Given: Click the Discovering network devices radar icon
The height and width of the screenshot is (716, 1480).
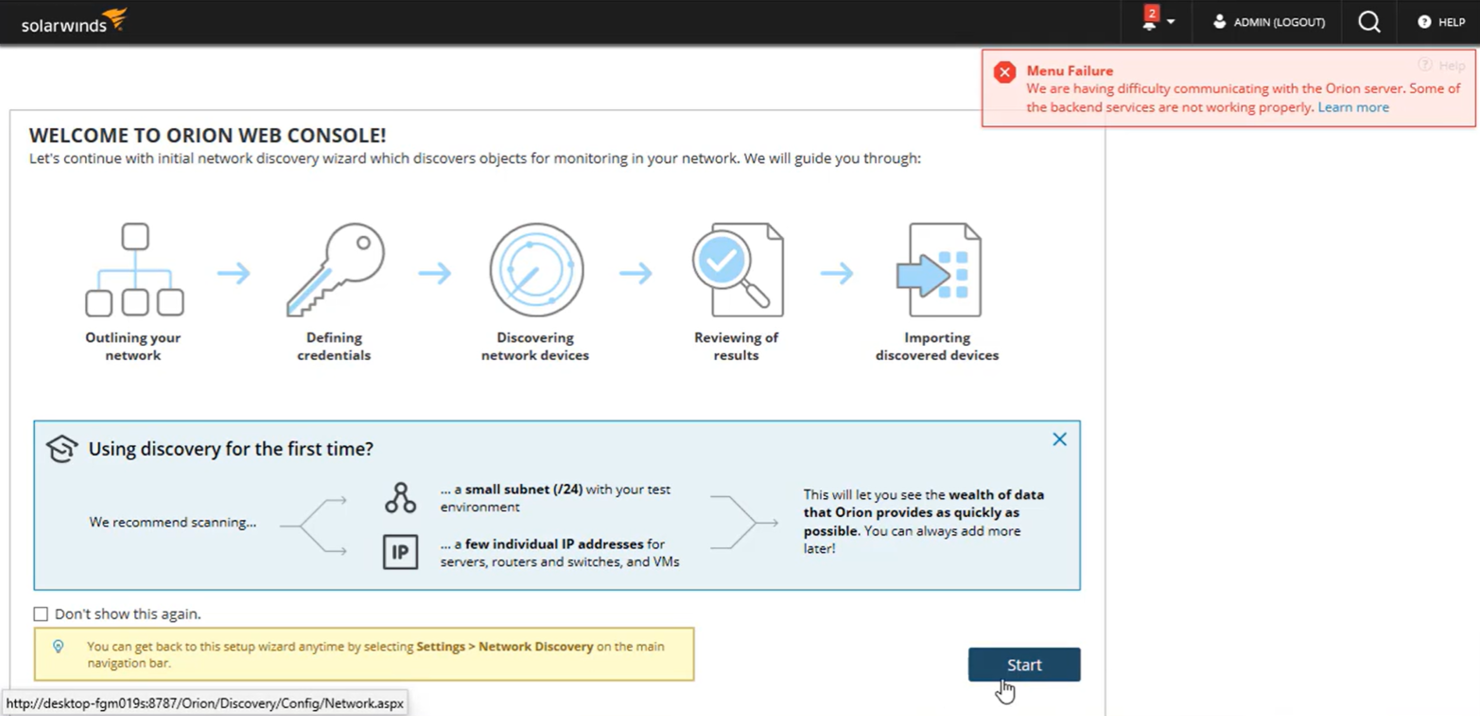Looking at the screenshot, I should pos(536,267).
